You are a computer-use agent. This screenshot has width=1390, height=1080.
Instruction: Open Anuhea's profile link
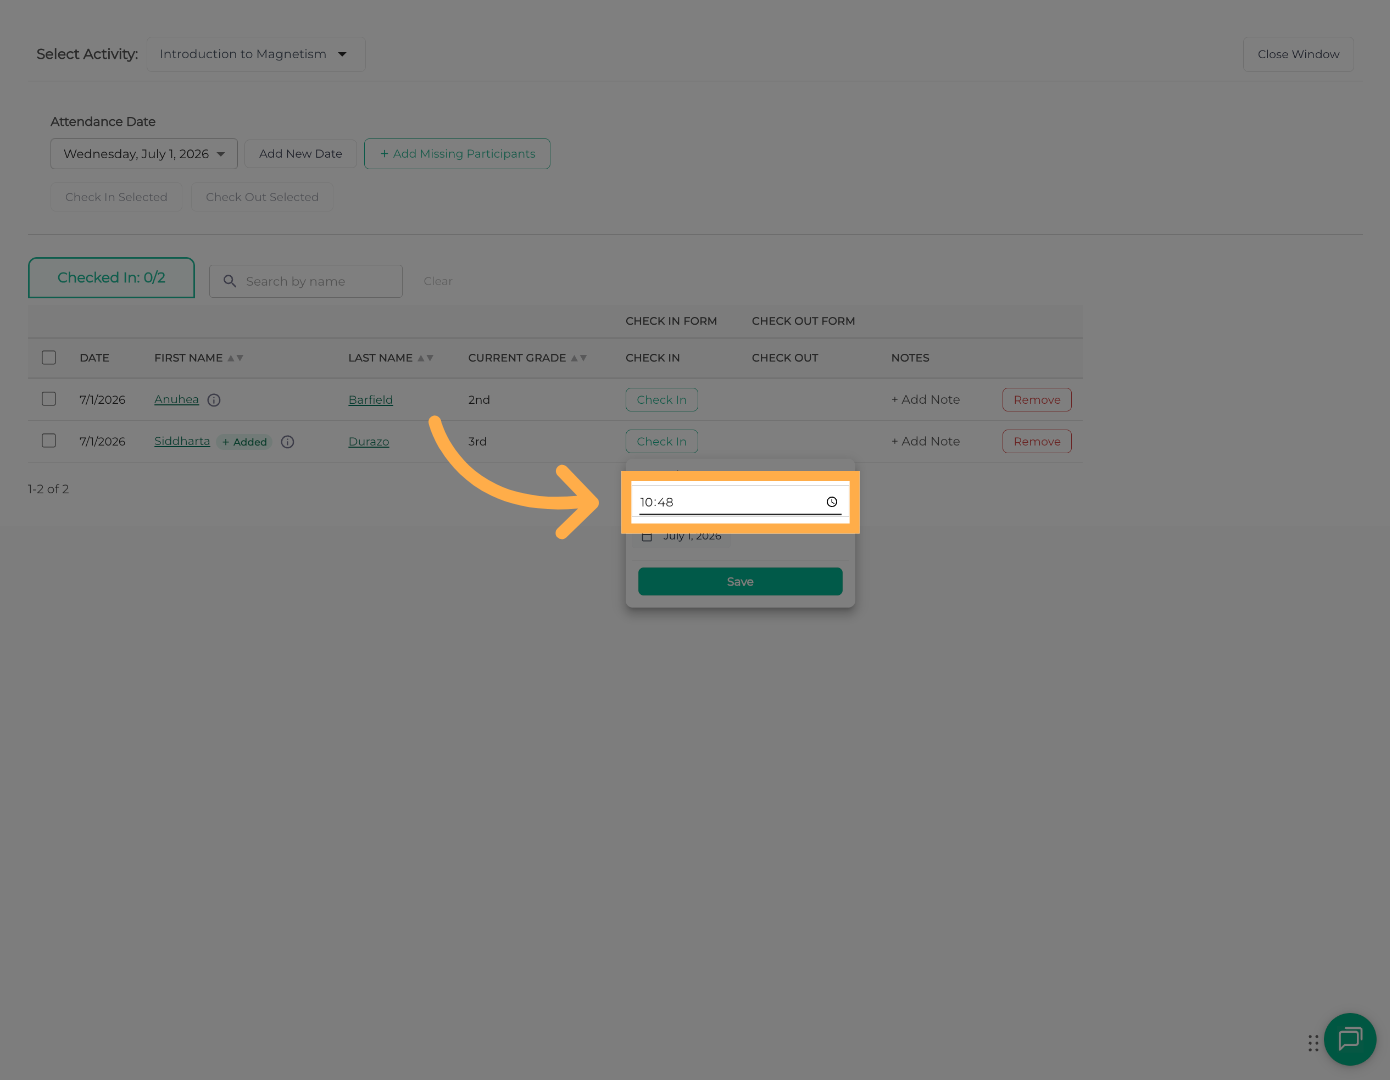point(177,400)
